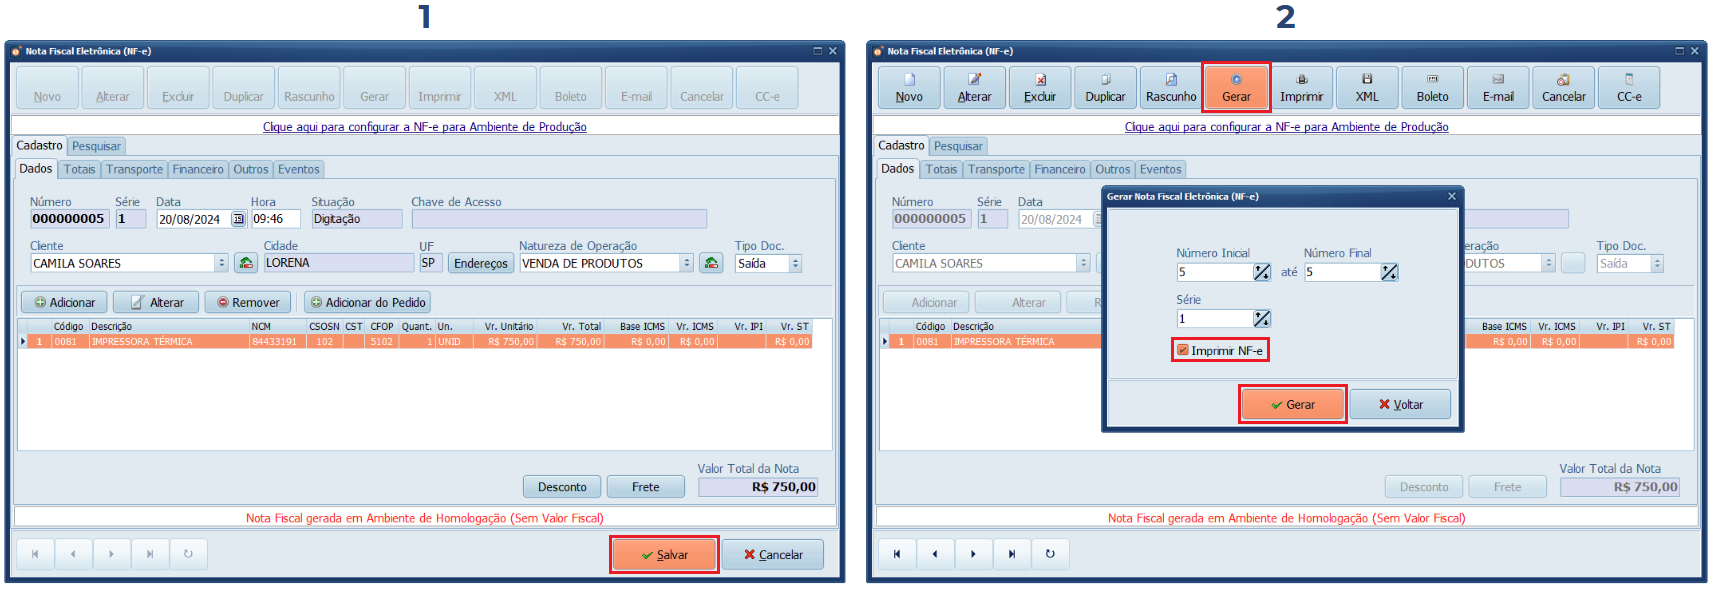Click the Série field in Gerar dialog
The height and width of the screenshot is (591, 1713).
click(x=1214, y=319)
